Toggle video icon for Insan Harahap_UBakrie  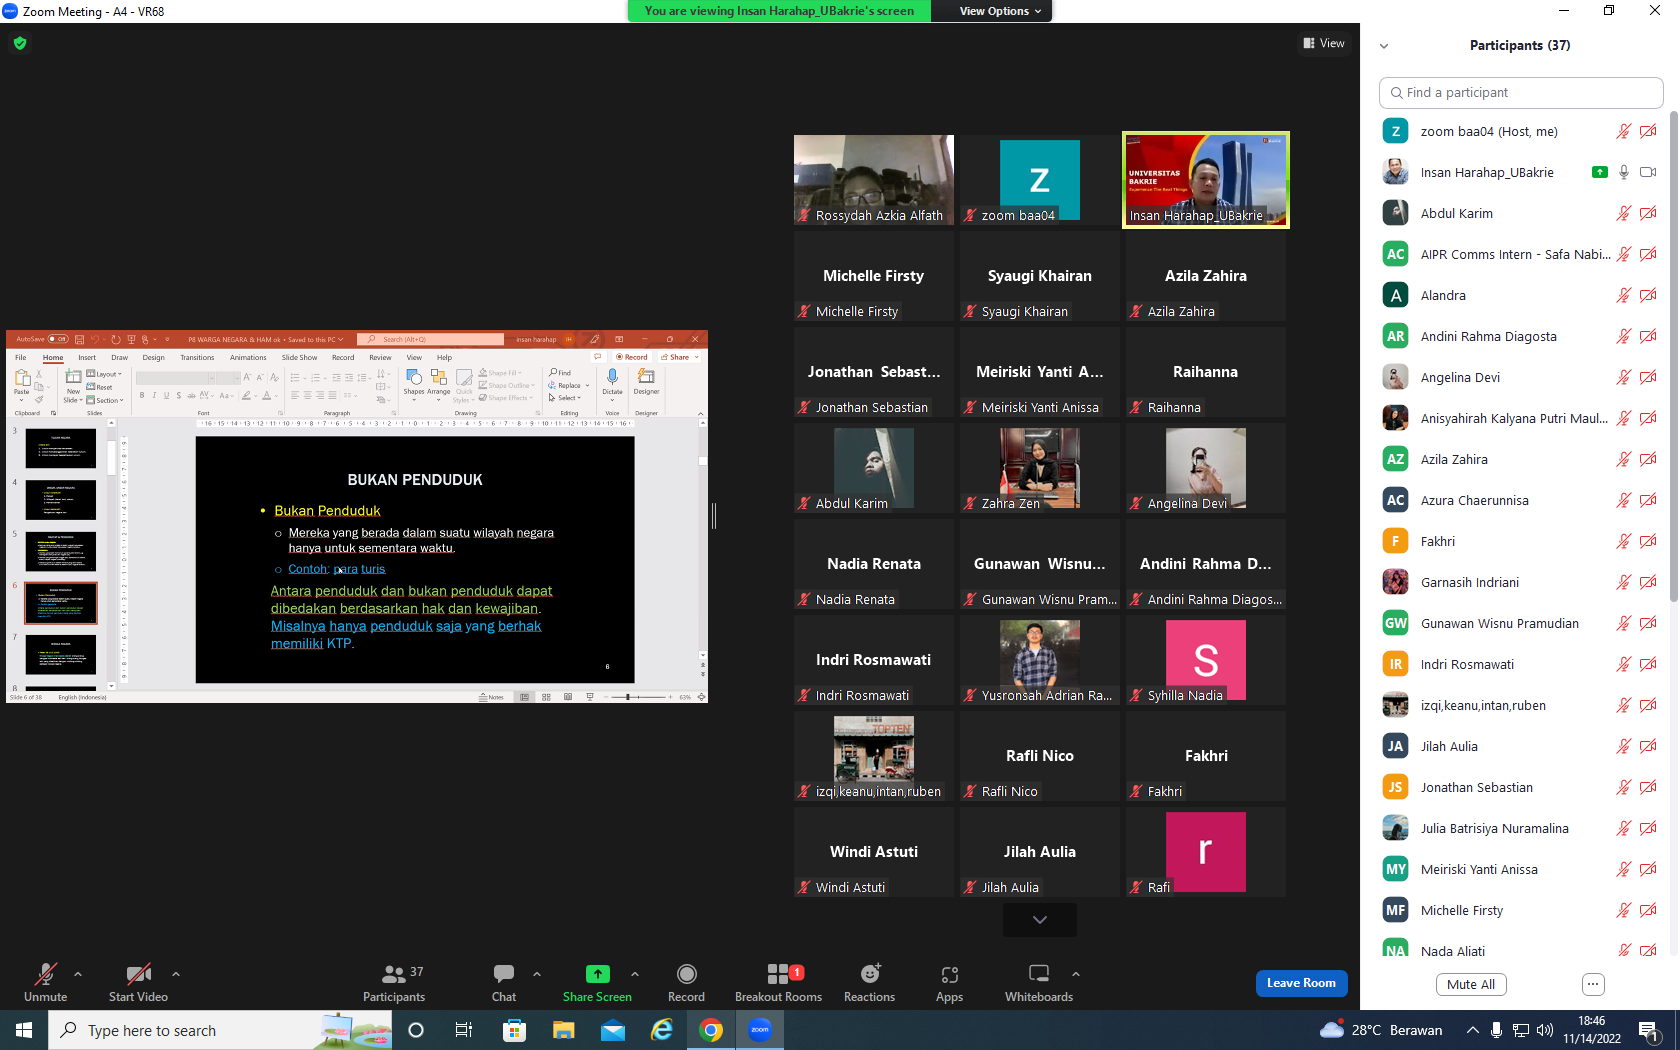1648,172
